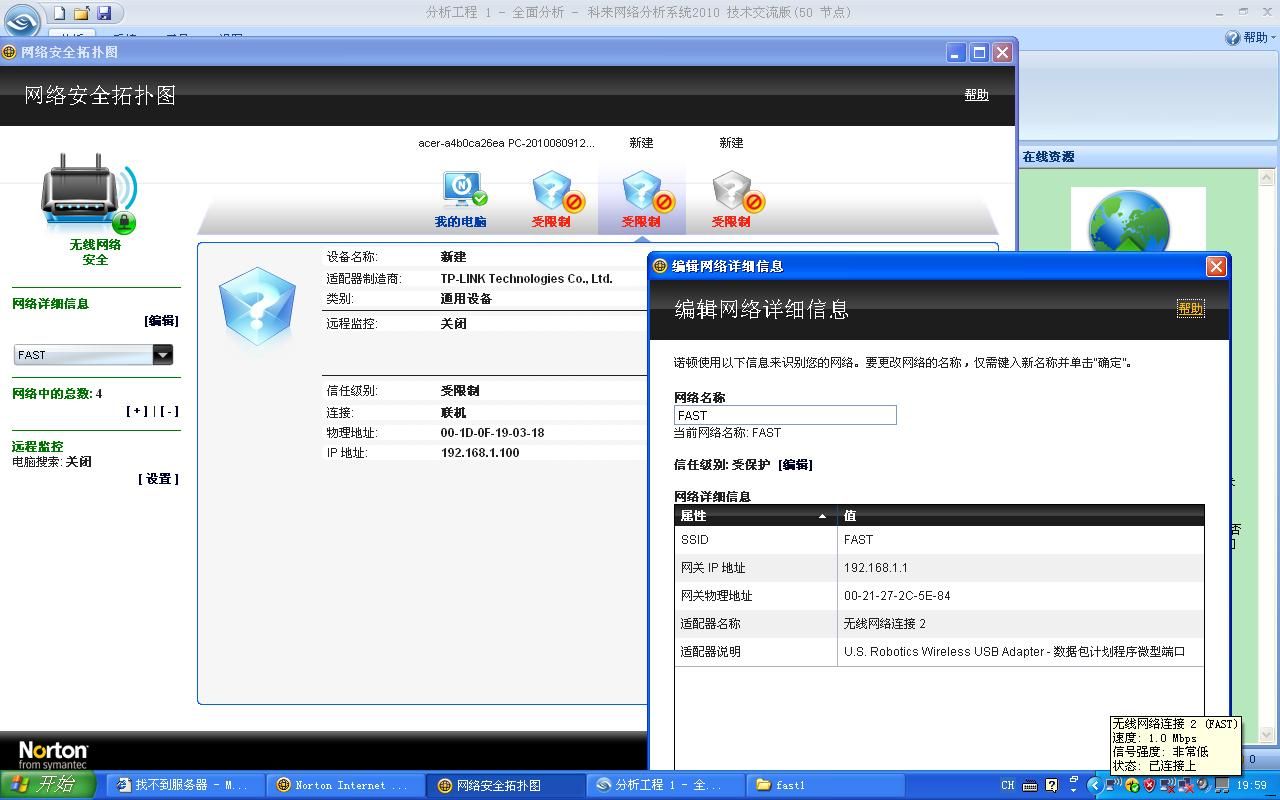The width and height of the screenshot is (1280, 800).
Task: Click the network name input field
Action: coord(785,415)
